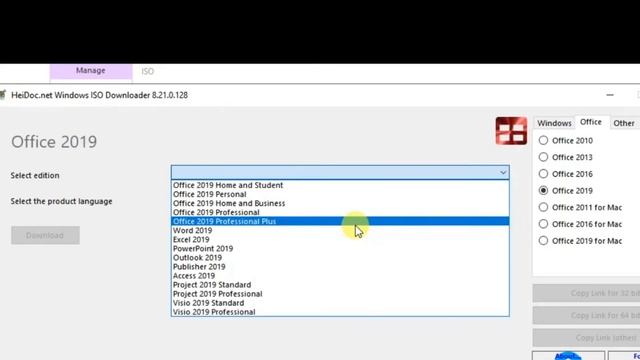
Task: Pick Office 2019 Home and Business
Action: coord(340,203)
